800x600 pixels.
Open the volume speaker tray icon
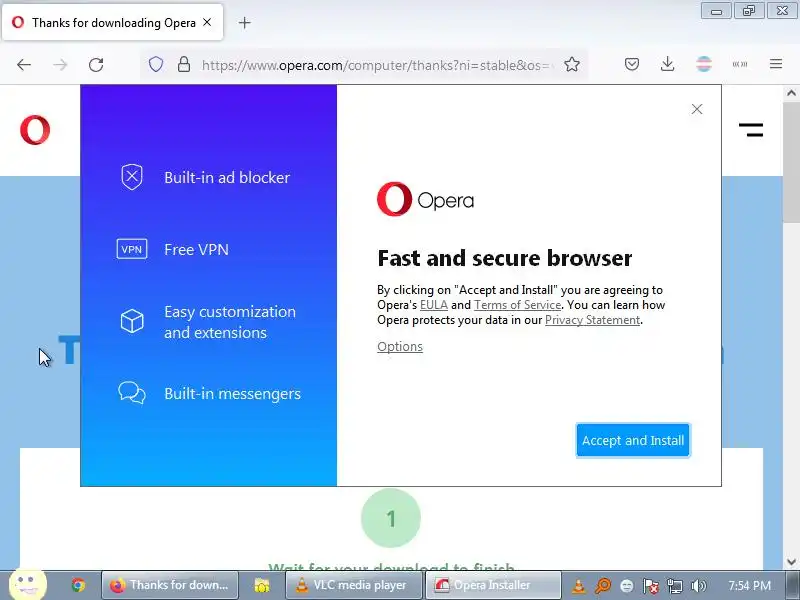coord(698,586)
